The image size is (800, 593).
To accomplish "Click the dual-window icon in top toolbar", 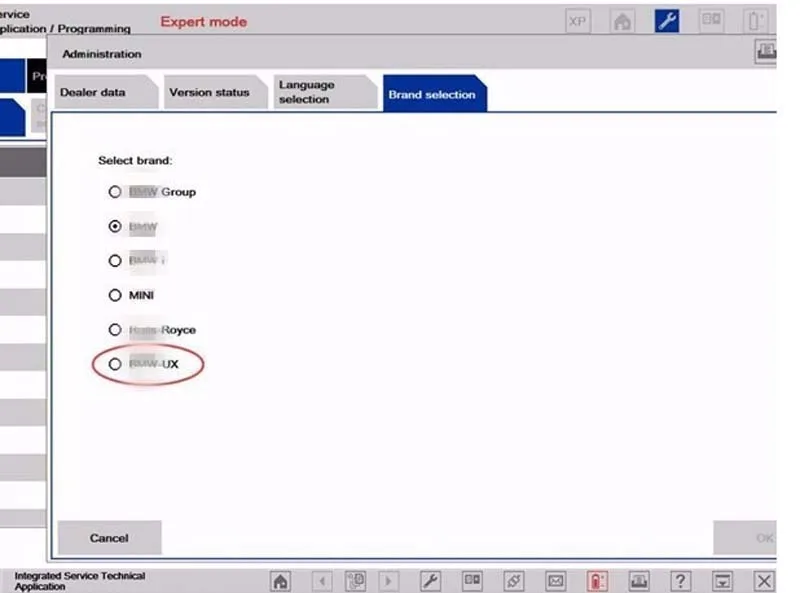I will [711, 21].
